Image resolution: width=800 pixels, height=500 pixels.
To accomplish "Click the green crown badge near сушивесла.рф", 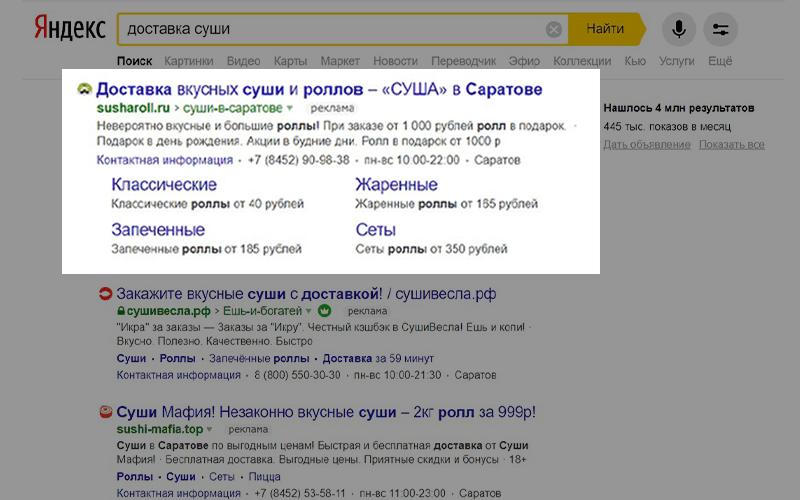I will 324,310.
